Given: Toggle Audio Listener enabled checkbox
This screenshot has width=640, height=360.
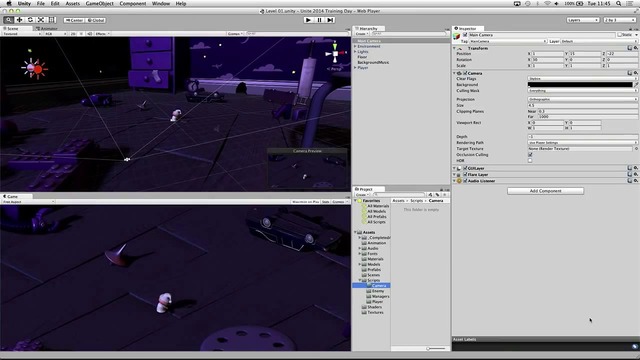Looking at the screenshot, I should click(465, 180).
